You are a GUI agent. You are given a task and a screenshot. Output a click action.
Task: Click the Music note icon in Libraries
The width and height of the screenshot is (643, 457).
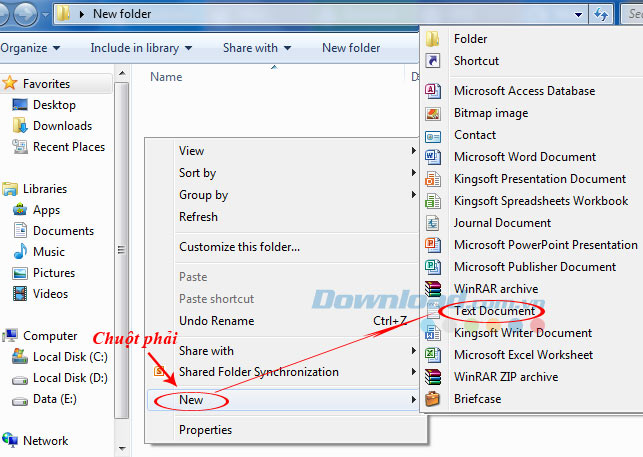[20, 251]
